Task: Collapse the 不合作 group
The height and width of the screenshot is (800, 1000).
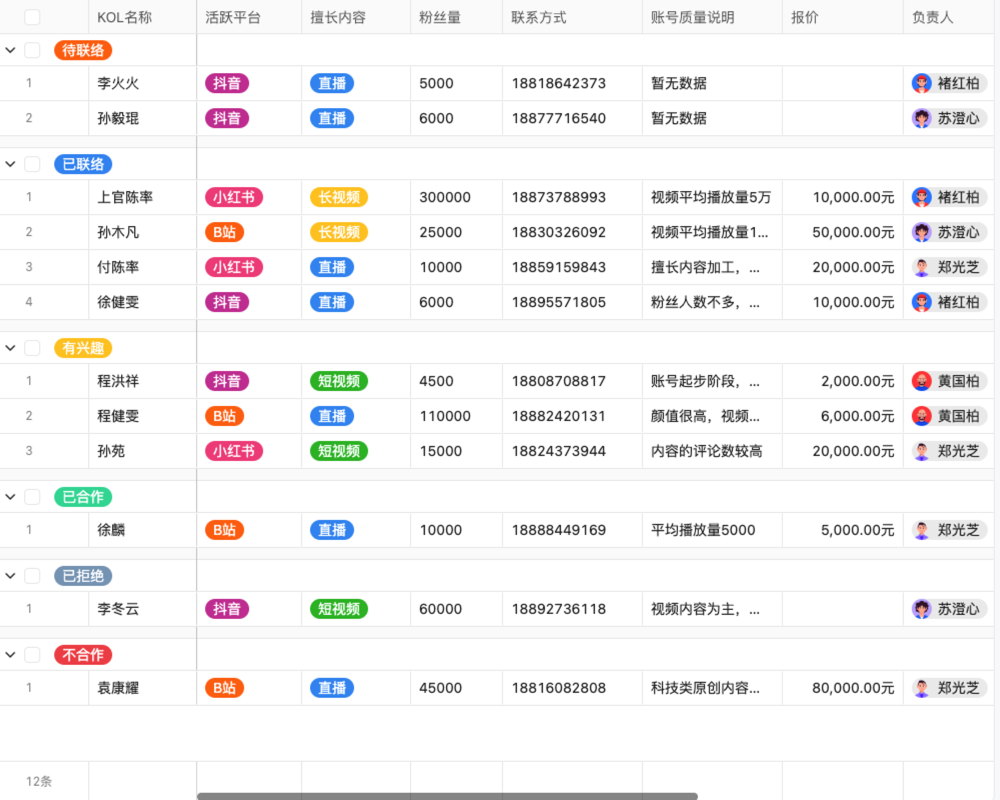Action: 10,654
